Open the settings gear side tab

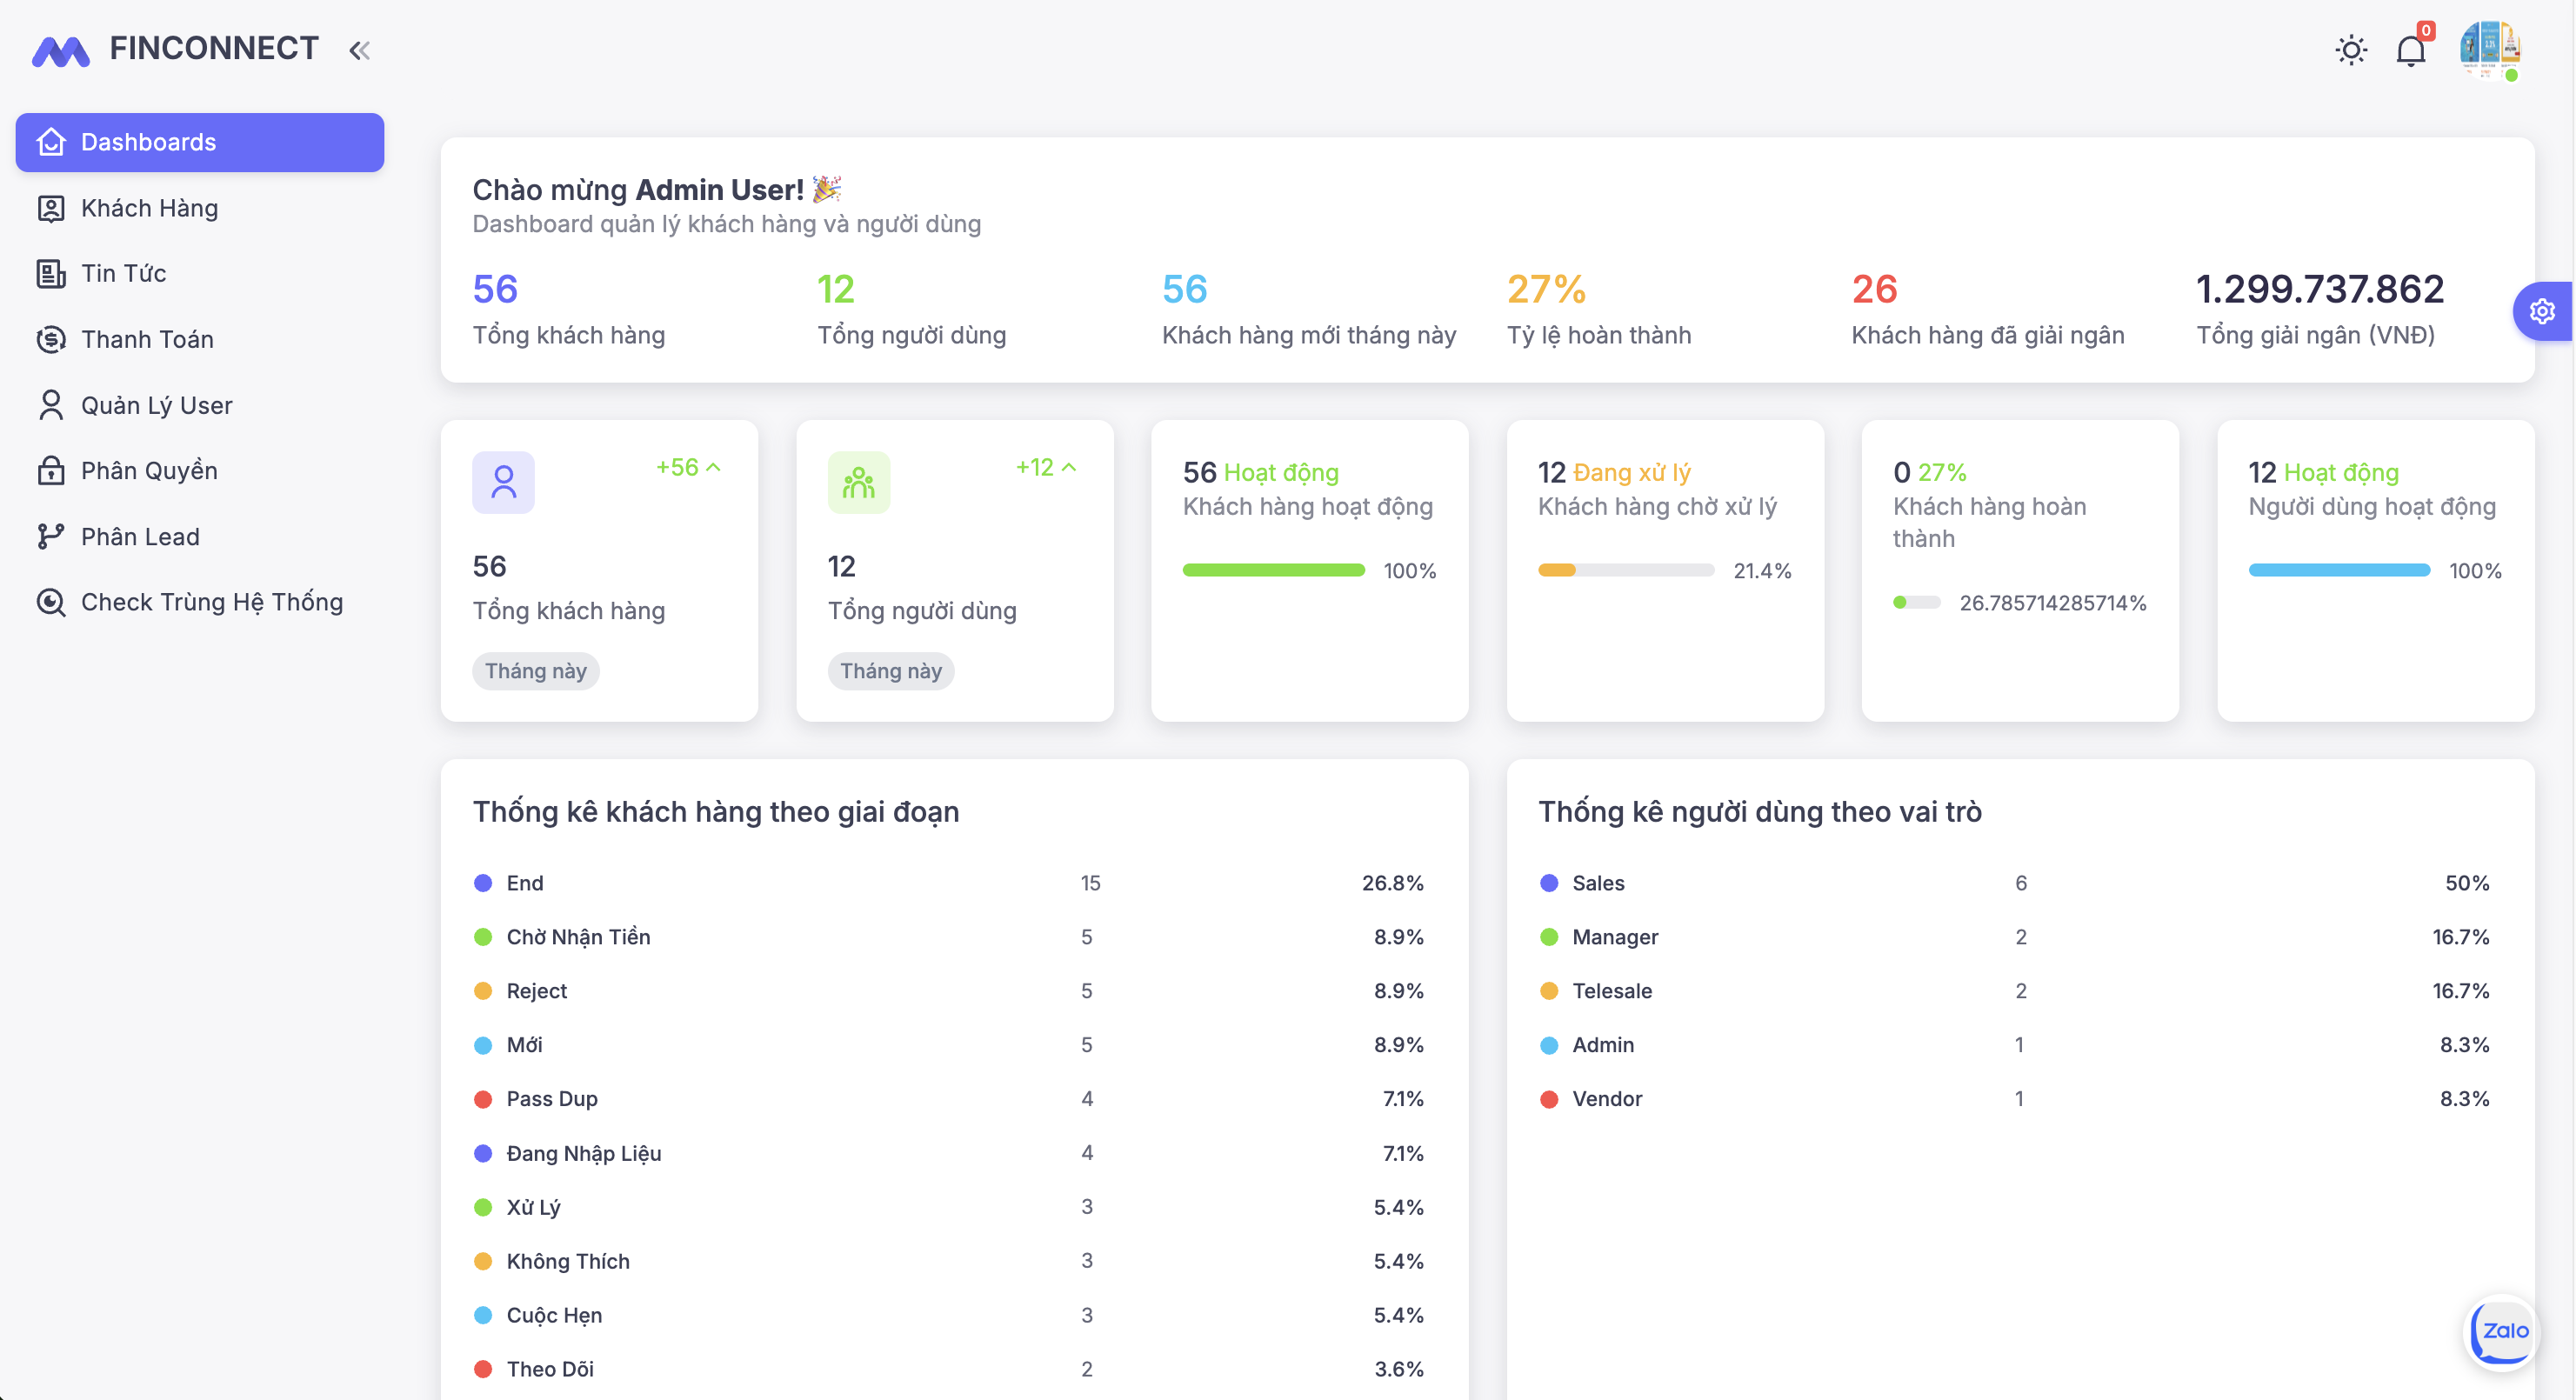coord(2543,312)
